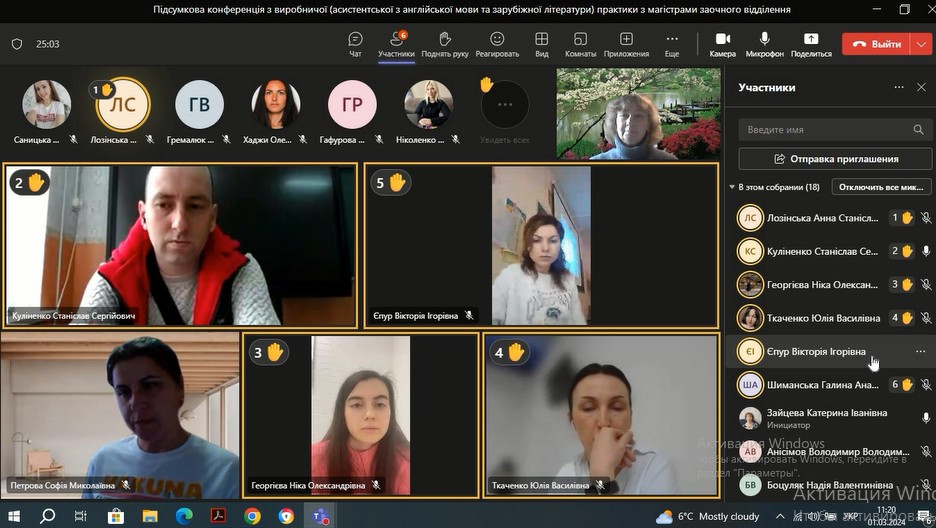This screenshot has width=936, height=528.
Task: Open the Вид view options
Action: point(541,44)
